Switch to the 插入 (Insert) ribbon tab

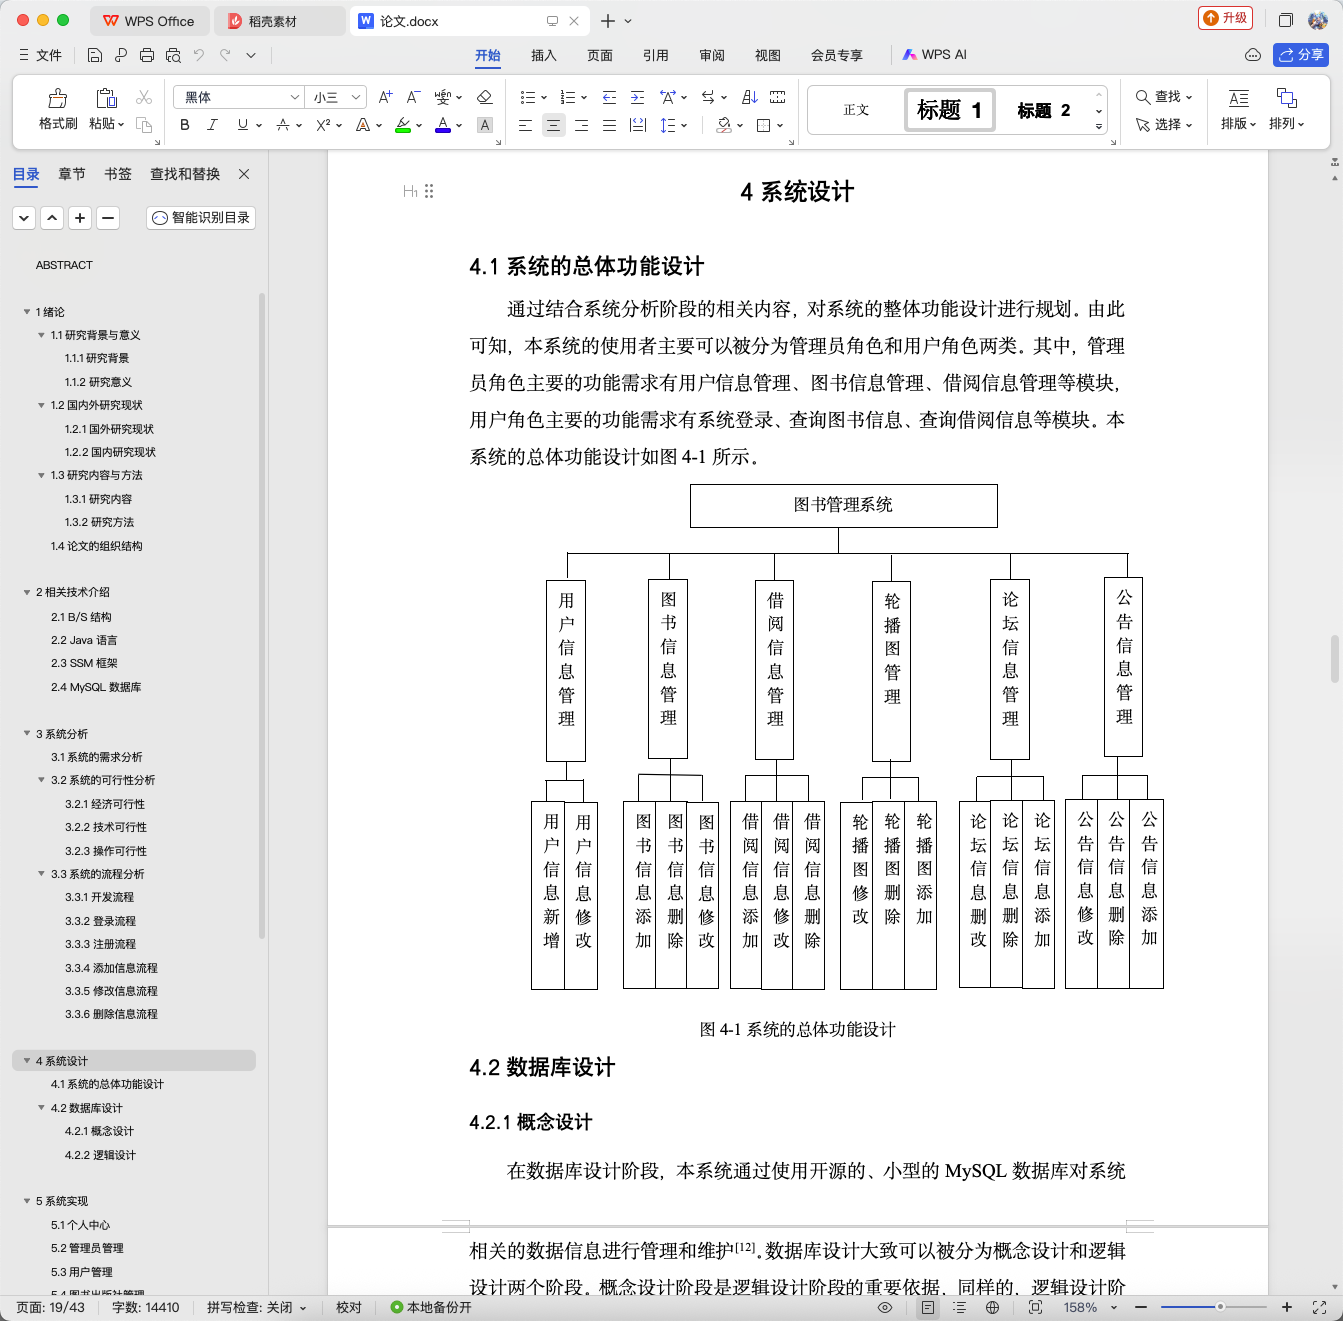(544, 55)
